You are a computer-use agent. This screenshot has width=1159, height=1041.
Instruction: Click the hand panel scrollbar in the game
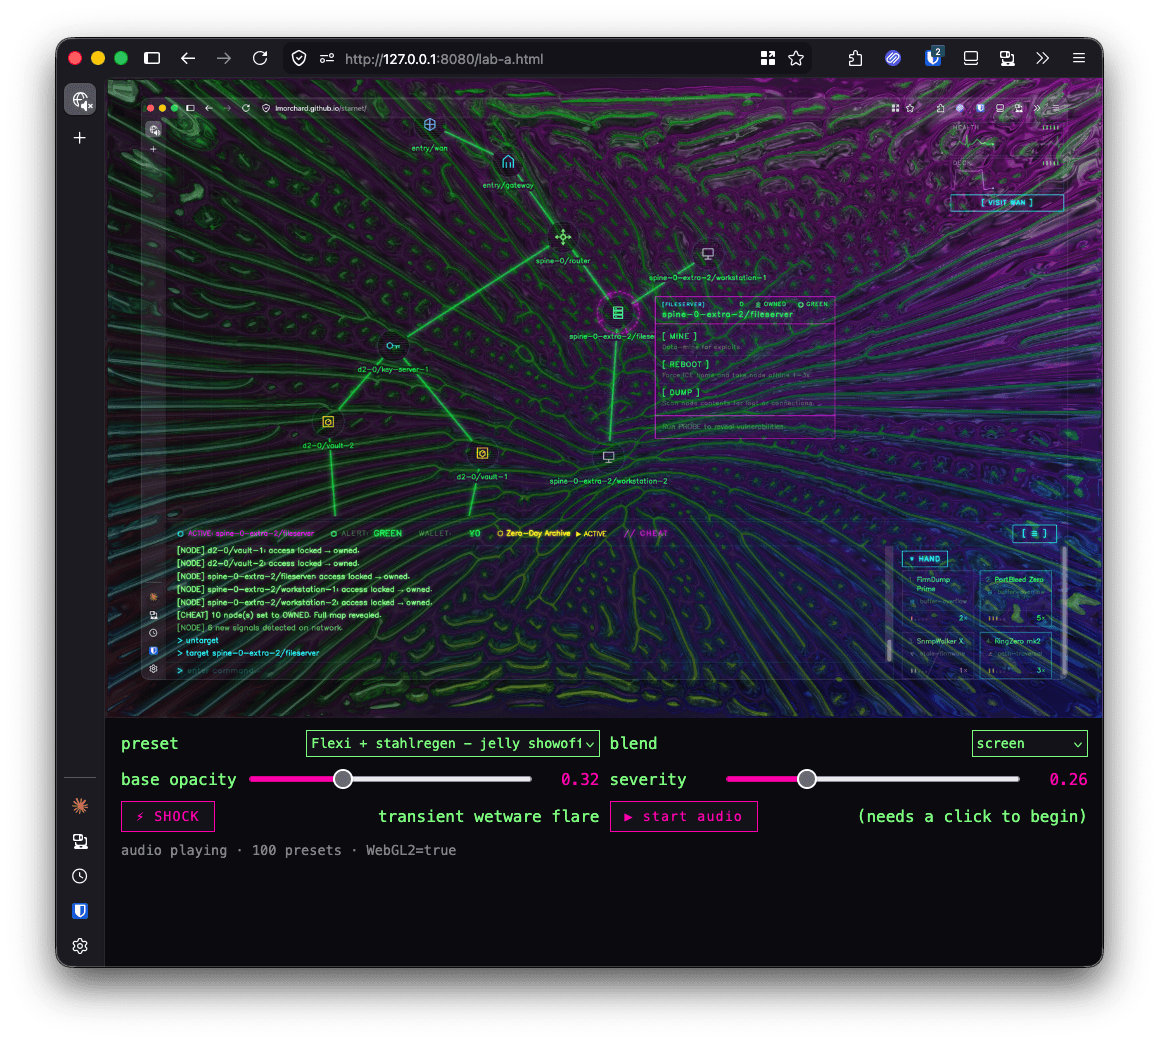click(1064, 610)
